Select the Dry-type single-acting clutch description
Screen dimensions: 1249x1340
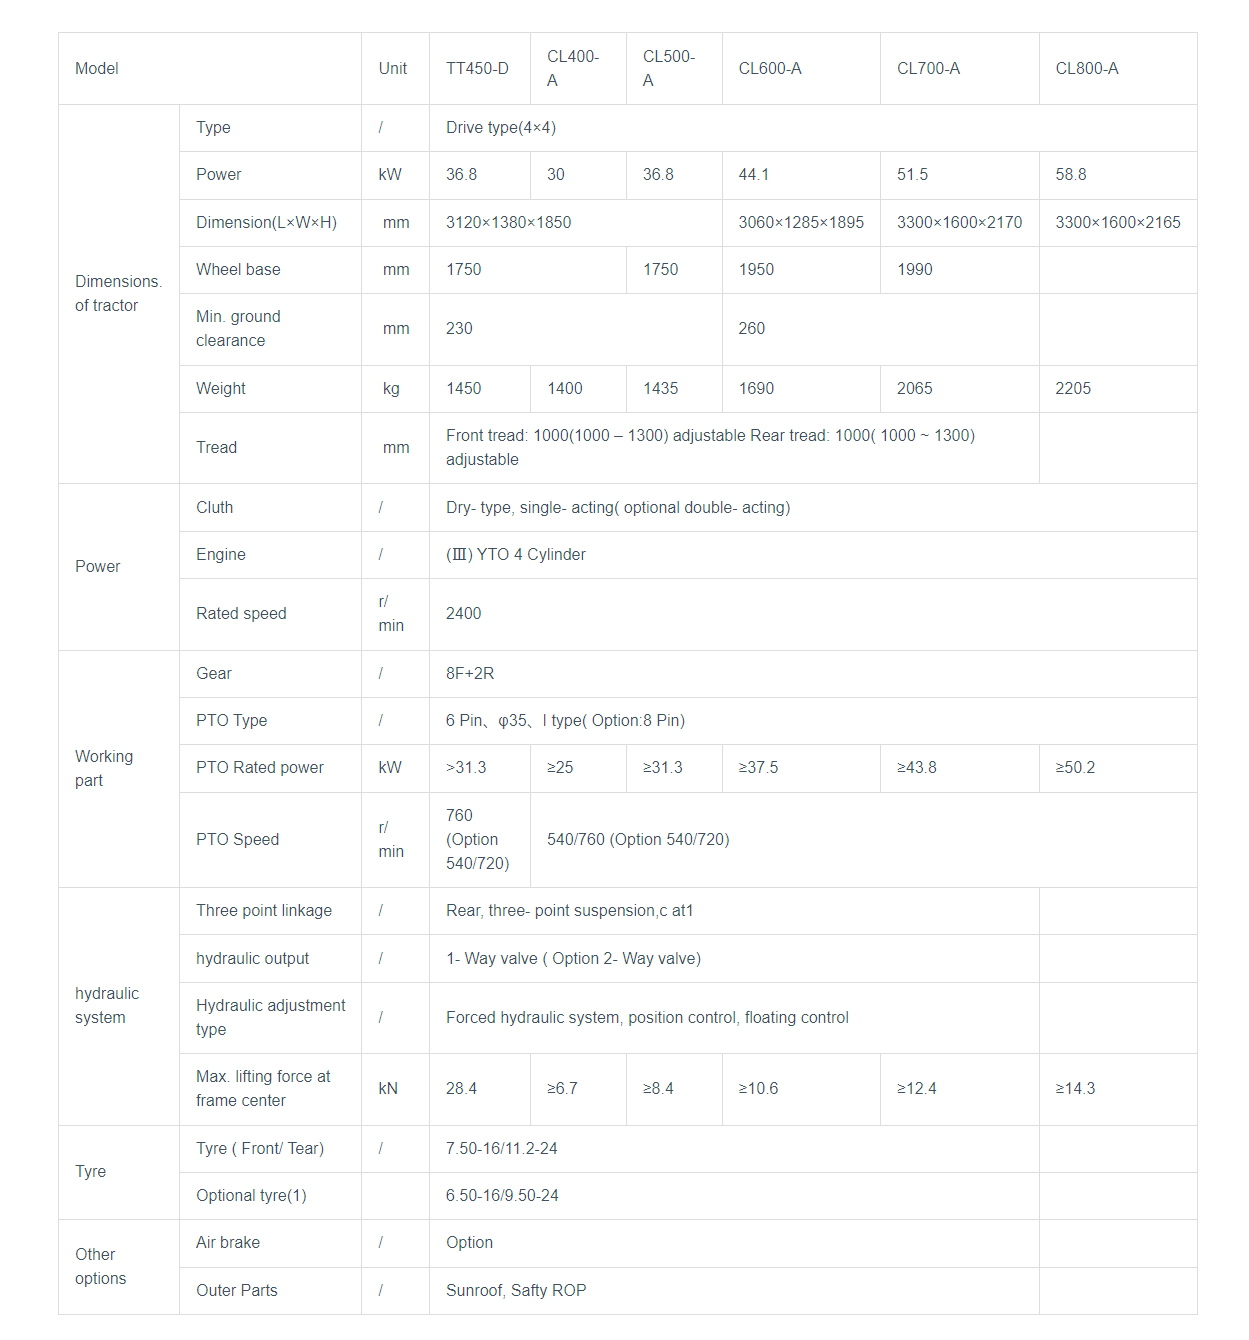click(618, 507)
